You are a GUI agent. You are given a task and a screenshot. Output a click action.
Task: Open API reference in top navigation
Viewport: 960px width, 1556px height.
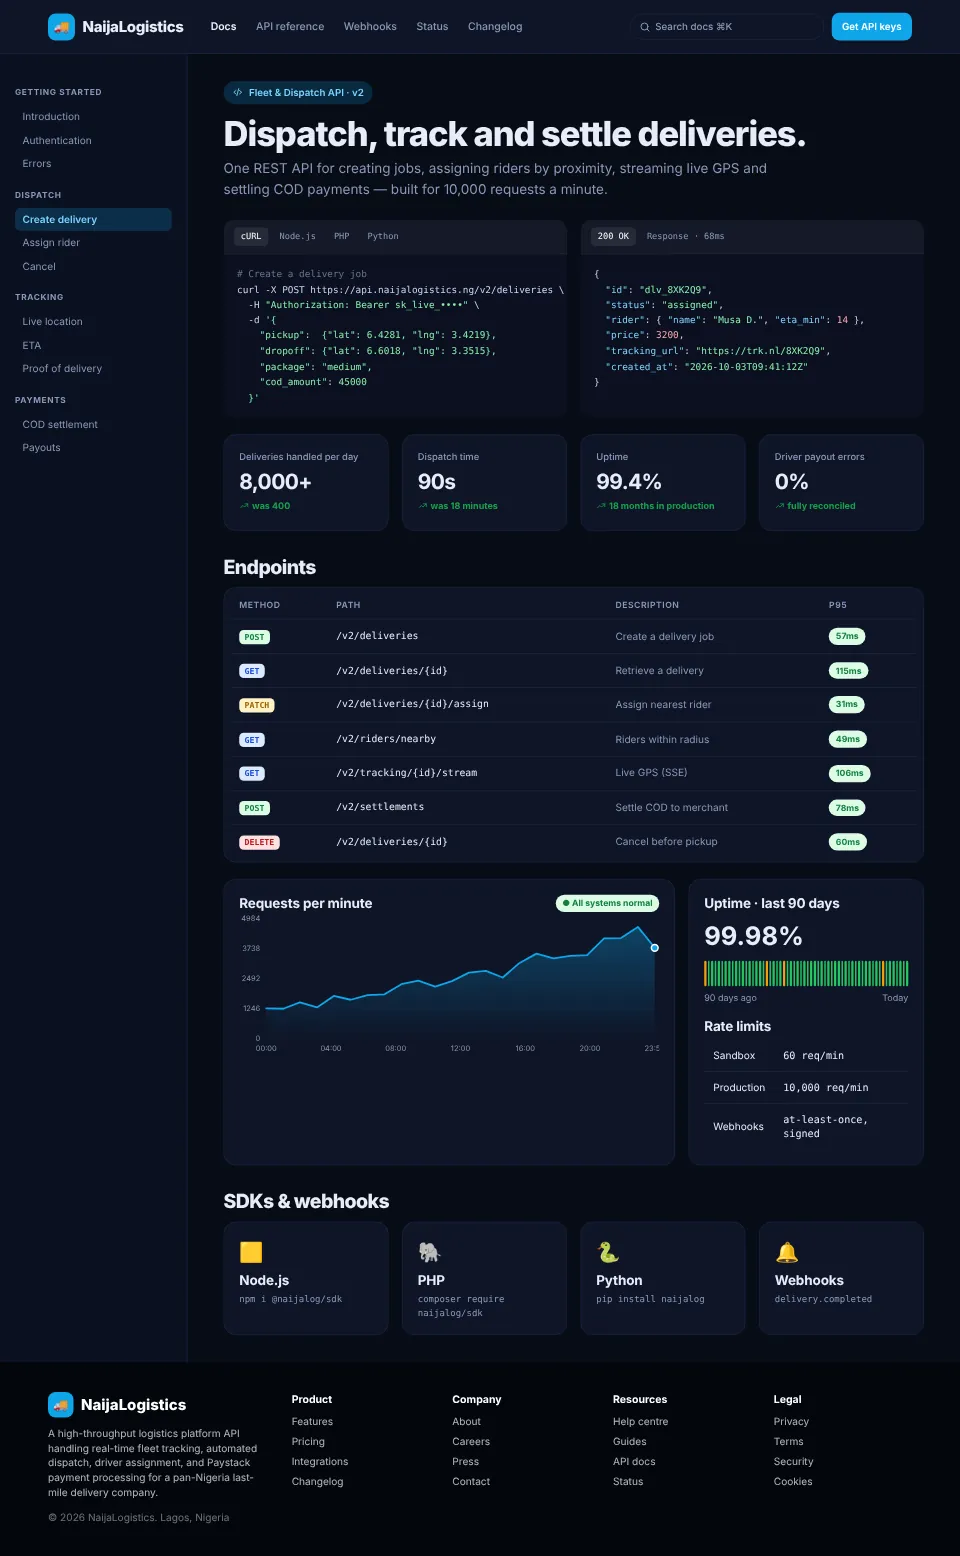[290, 27]
